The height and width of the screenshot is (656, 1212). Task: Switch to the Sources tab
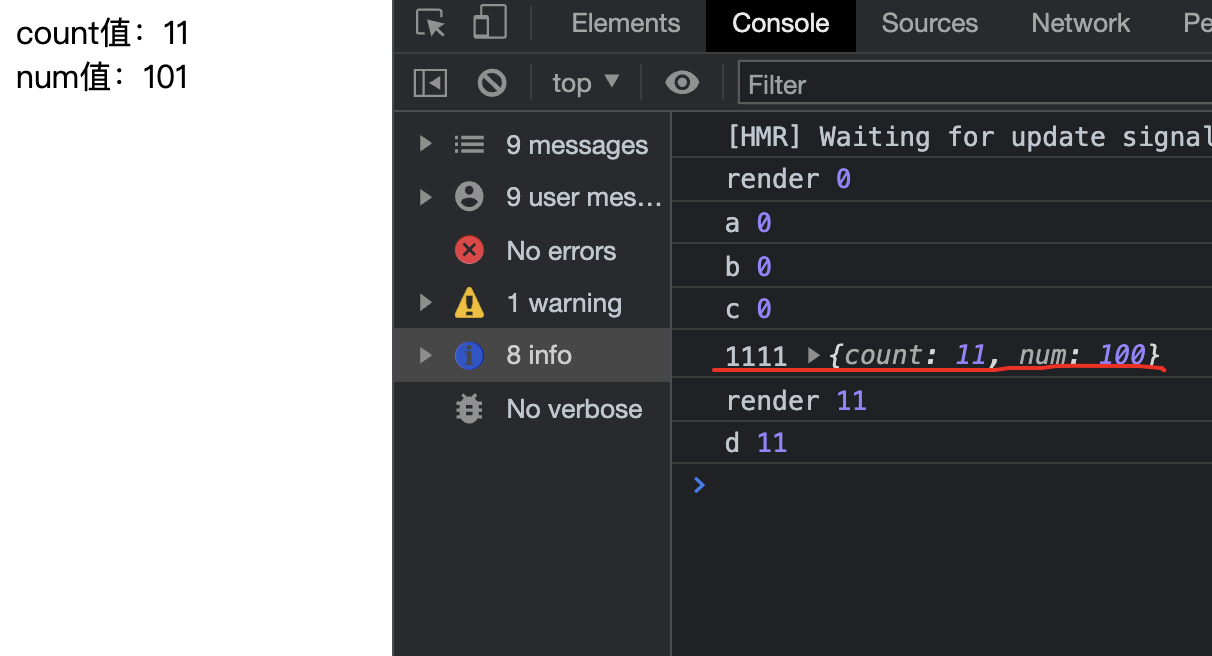[x=930, y=23]
